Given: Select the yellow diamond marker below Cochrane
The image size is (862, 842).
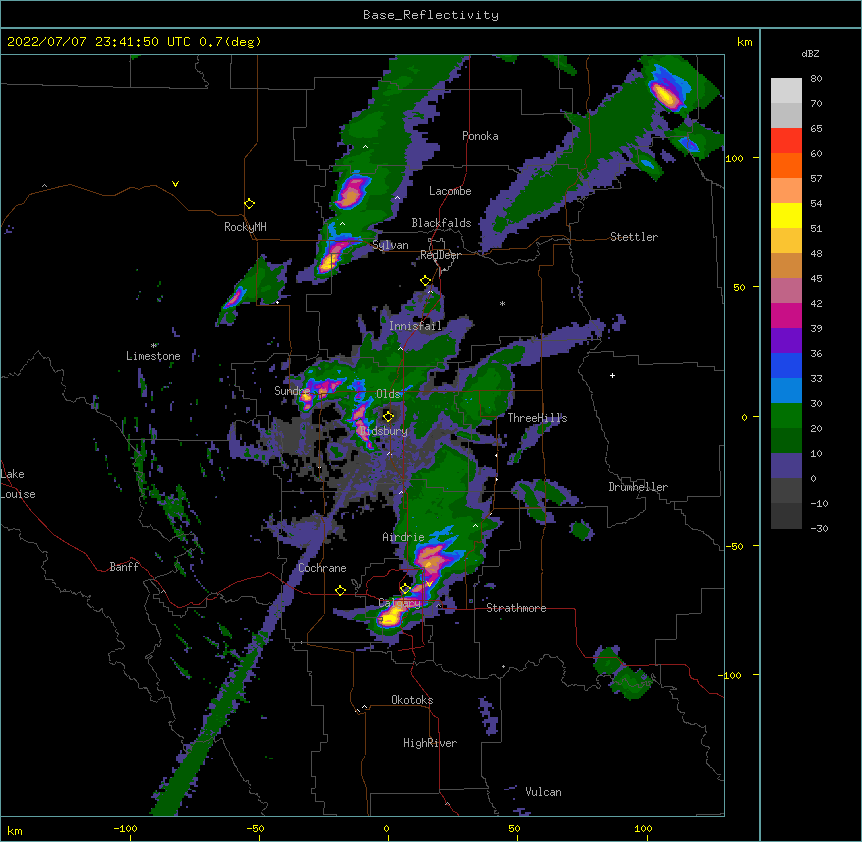Looking at the screenshot, I should click(340, 590).
